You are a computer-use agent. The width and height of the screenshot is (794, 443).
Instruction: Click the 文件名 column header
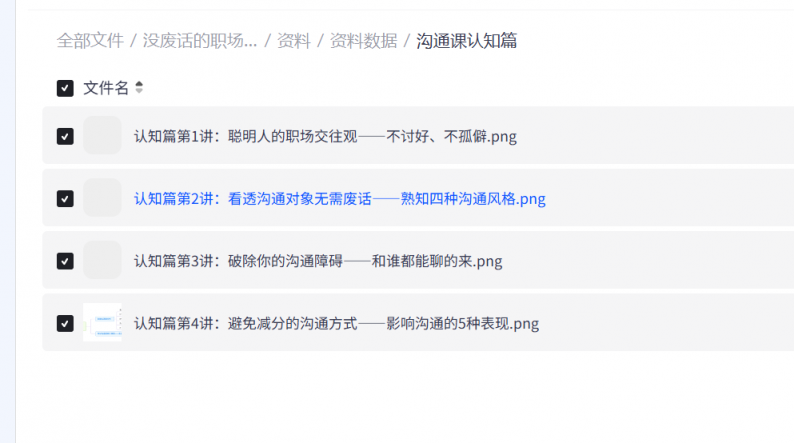(x=105, y=88)
